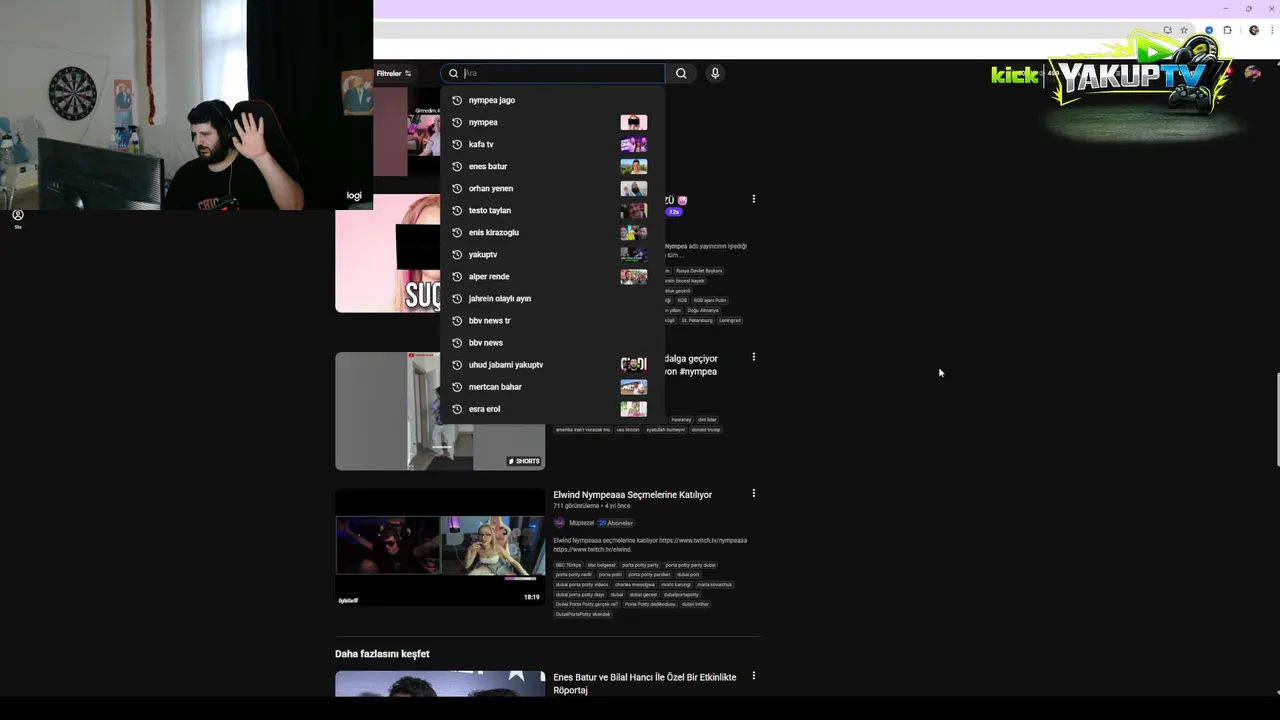
Task: Choose the 'esra erol' suggestion
Action: [x=552, y=408]
